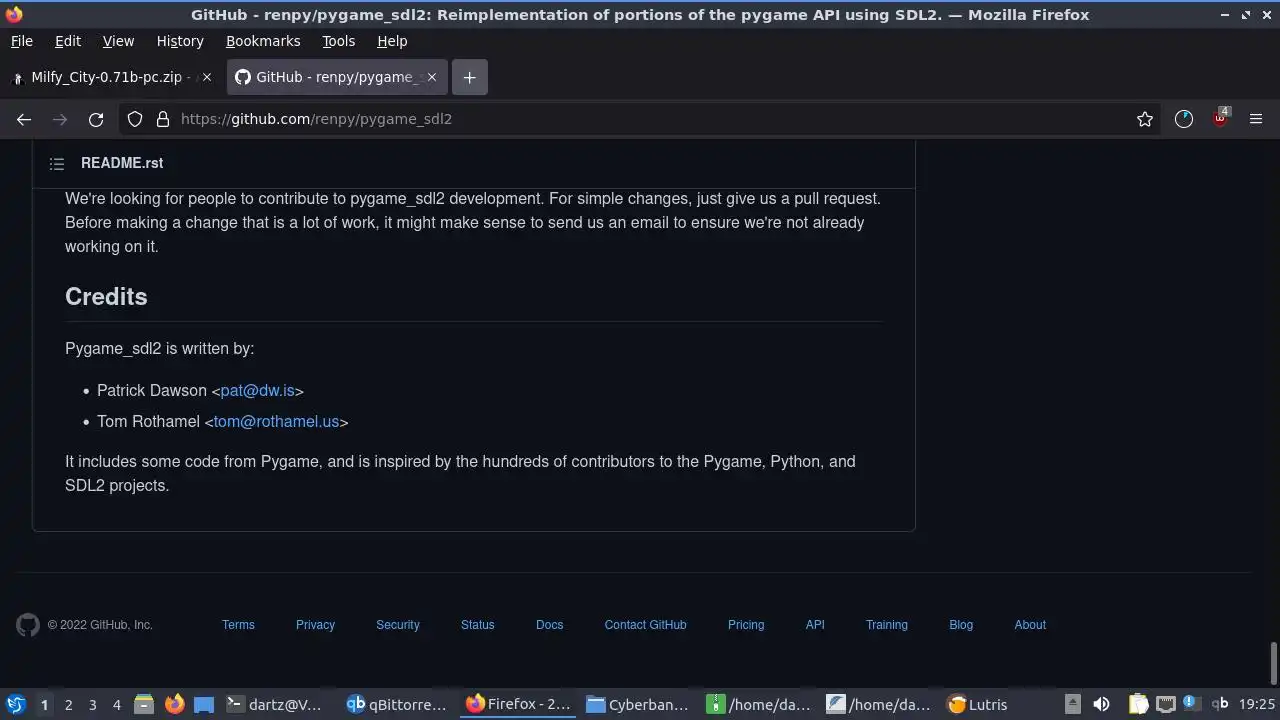Open the Training footer link
This screenshot has height=720, width=1280.
(887, 625)
